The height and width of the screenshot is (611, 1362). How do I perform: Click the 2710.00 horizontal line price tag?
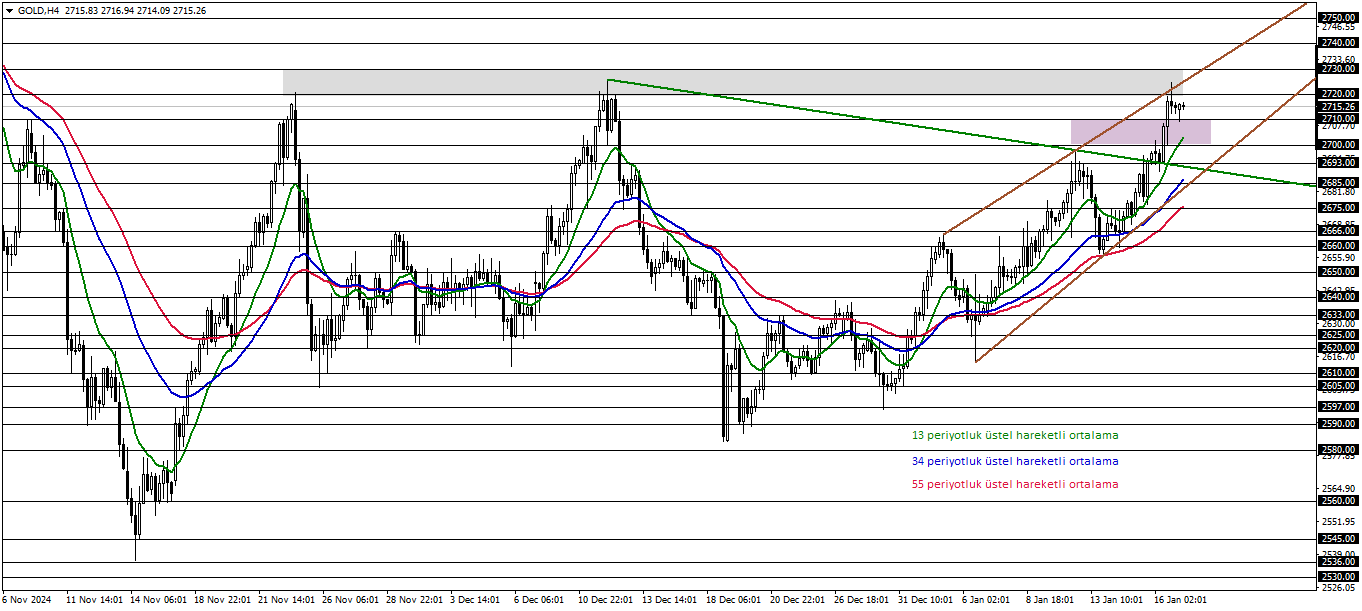coord(1338,119)
